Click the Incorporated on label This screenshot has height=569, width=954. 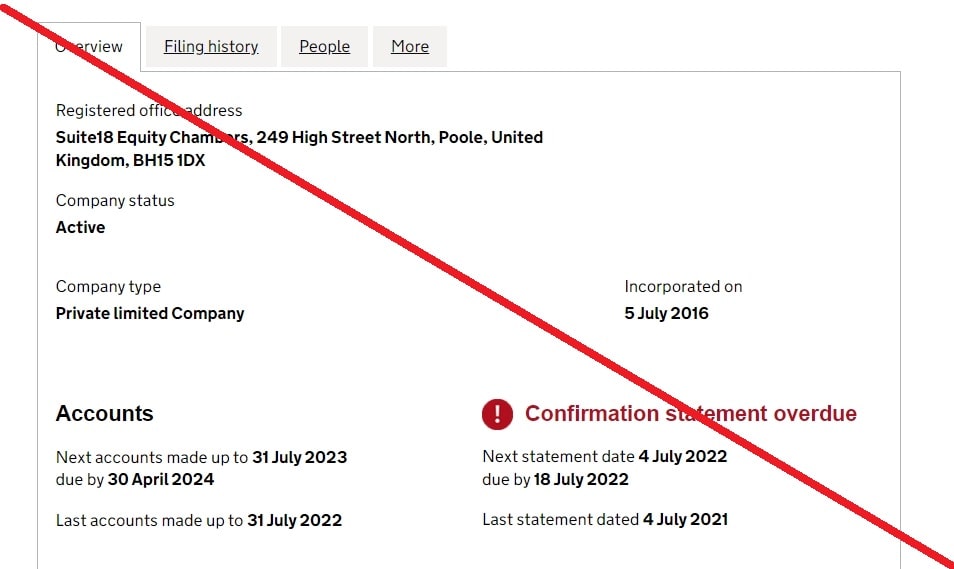tap(683, 287)
